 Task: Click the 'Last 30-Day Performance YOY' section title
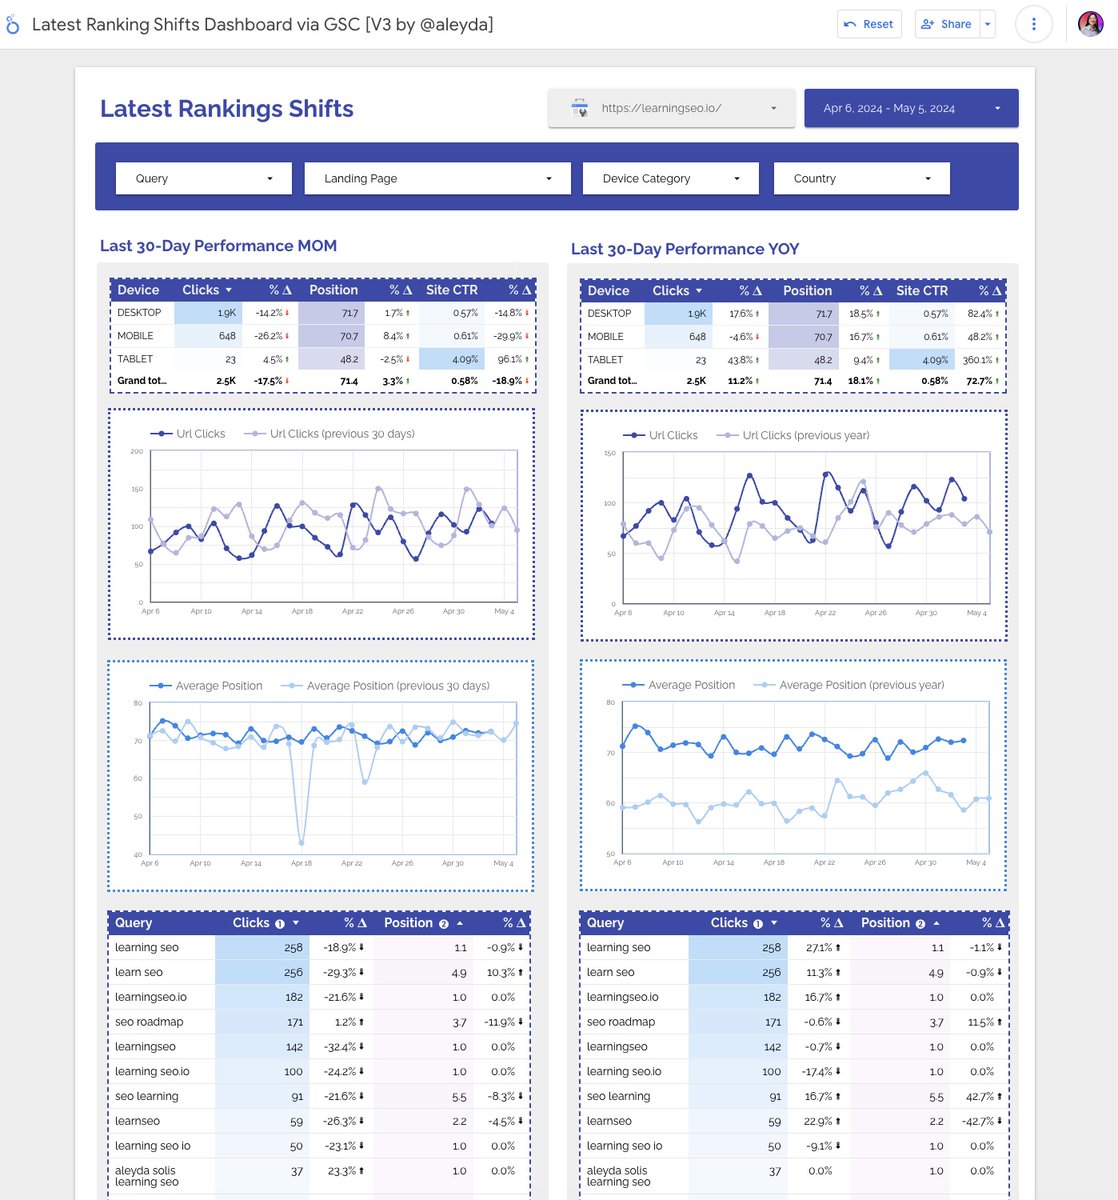click(685, 249)
